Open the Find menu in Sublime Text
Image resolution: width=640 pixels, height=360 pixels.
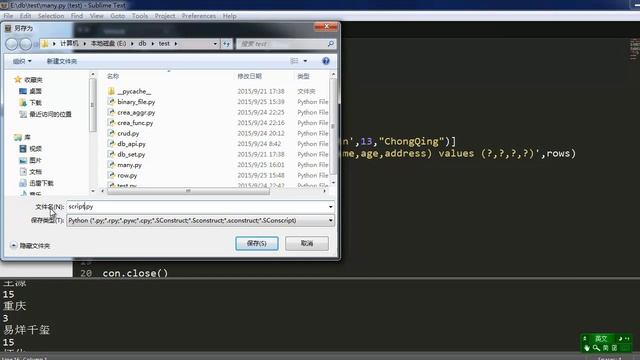click(x=77, y=16)
